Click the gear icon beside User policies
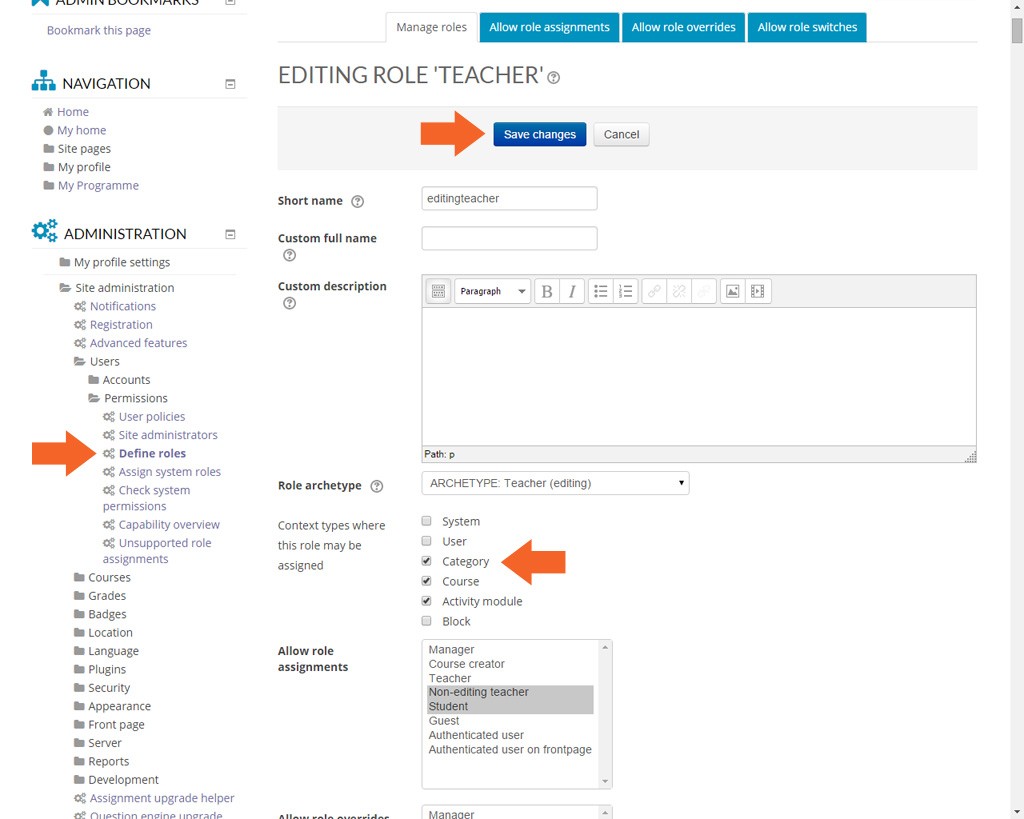The height and width of the screenshot is (819, 1024). point(108,417)
